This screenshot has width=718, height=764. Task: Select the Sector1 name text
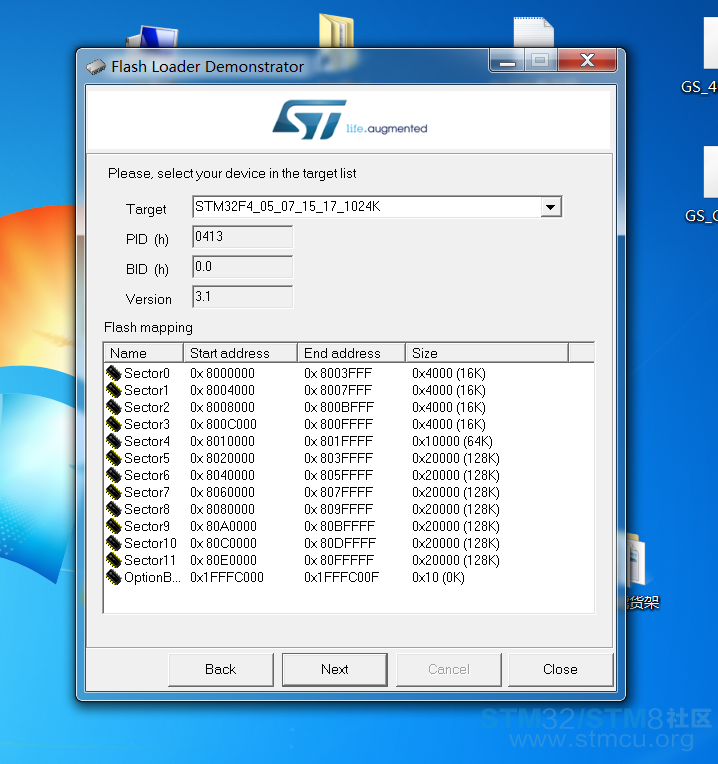147,391
